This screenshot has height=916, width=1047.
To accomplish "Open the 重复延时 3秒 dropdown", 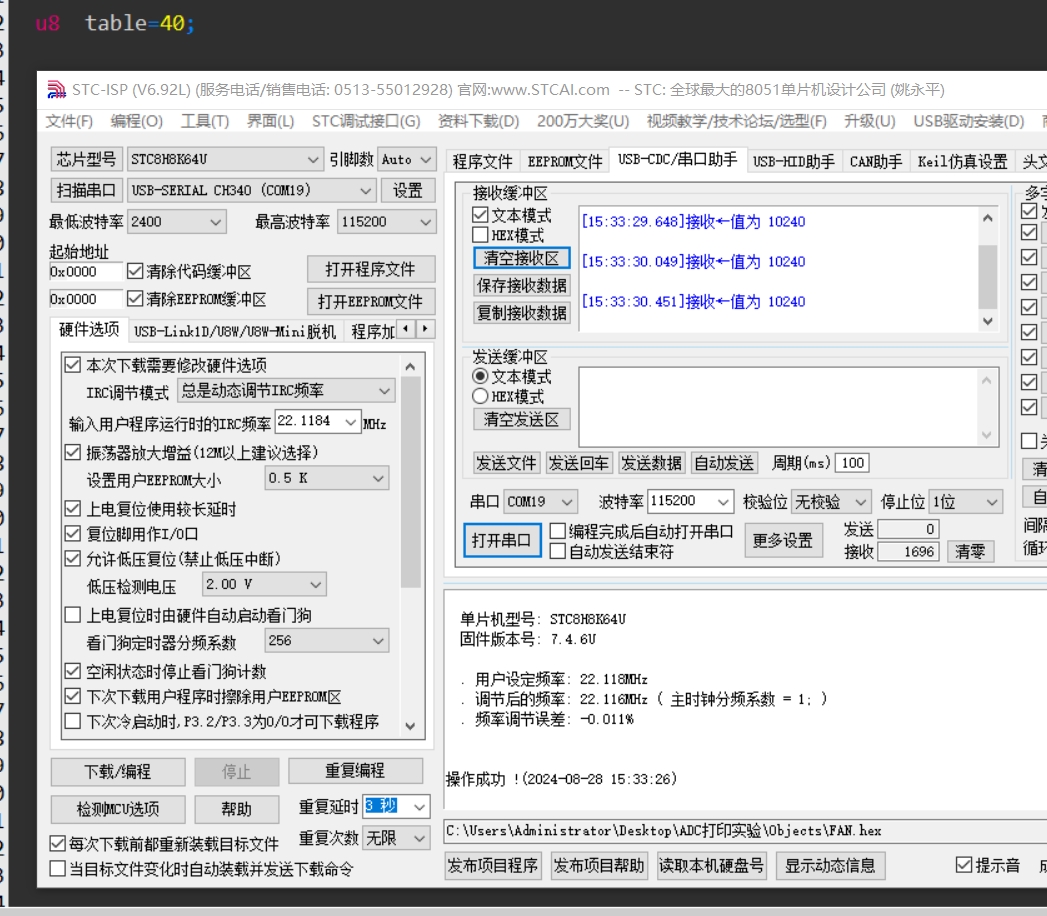I will pos(420,807).
